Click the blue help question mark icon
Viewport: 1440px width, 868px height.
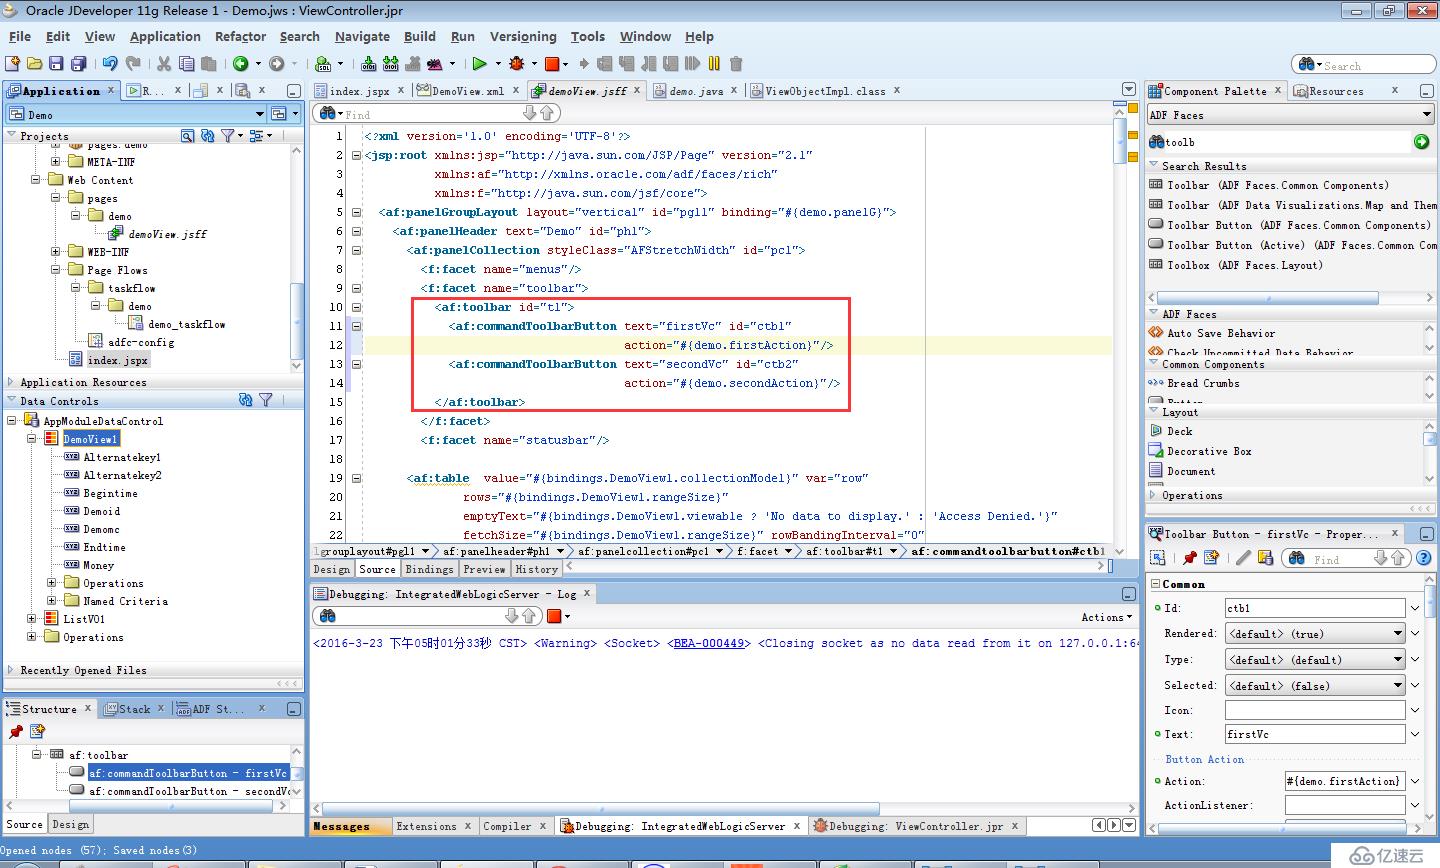tap(1424, 558)
